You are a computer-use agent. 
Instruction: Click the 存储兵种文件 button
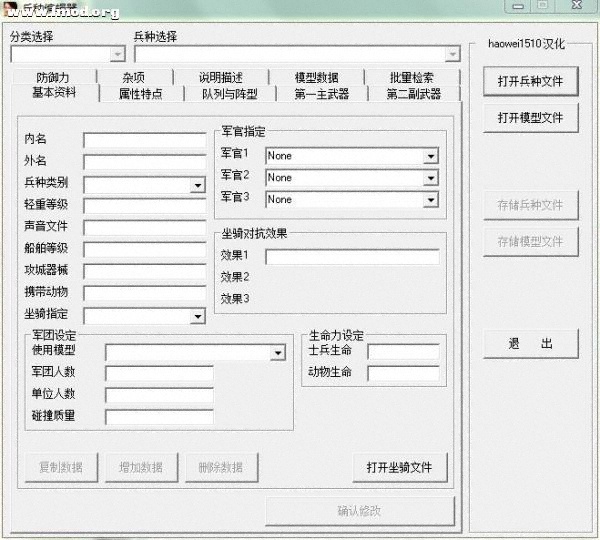click(530, 205)
